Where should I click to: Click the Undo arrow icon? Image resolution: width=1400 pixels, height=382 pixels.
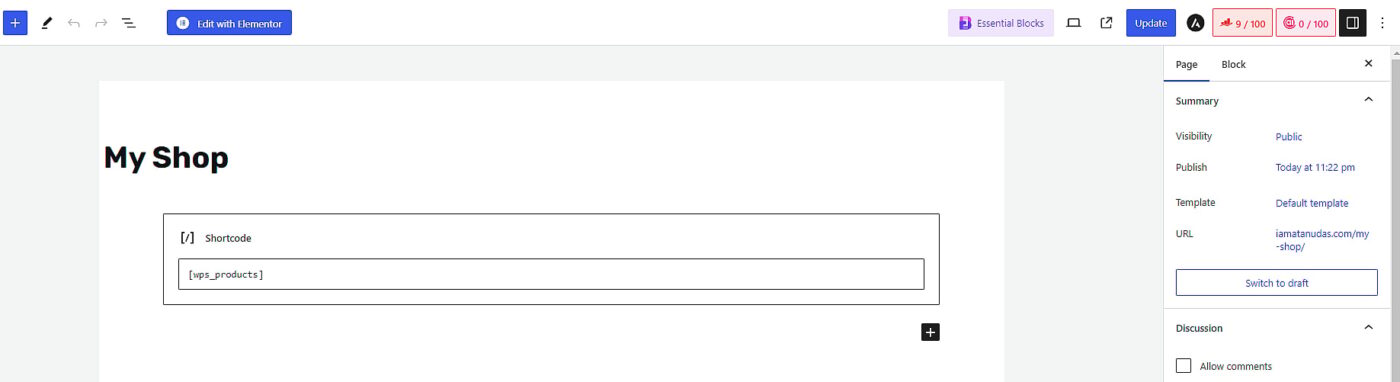[x=74, y=22]
